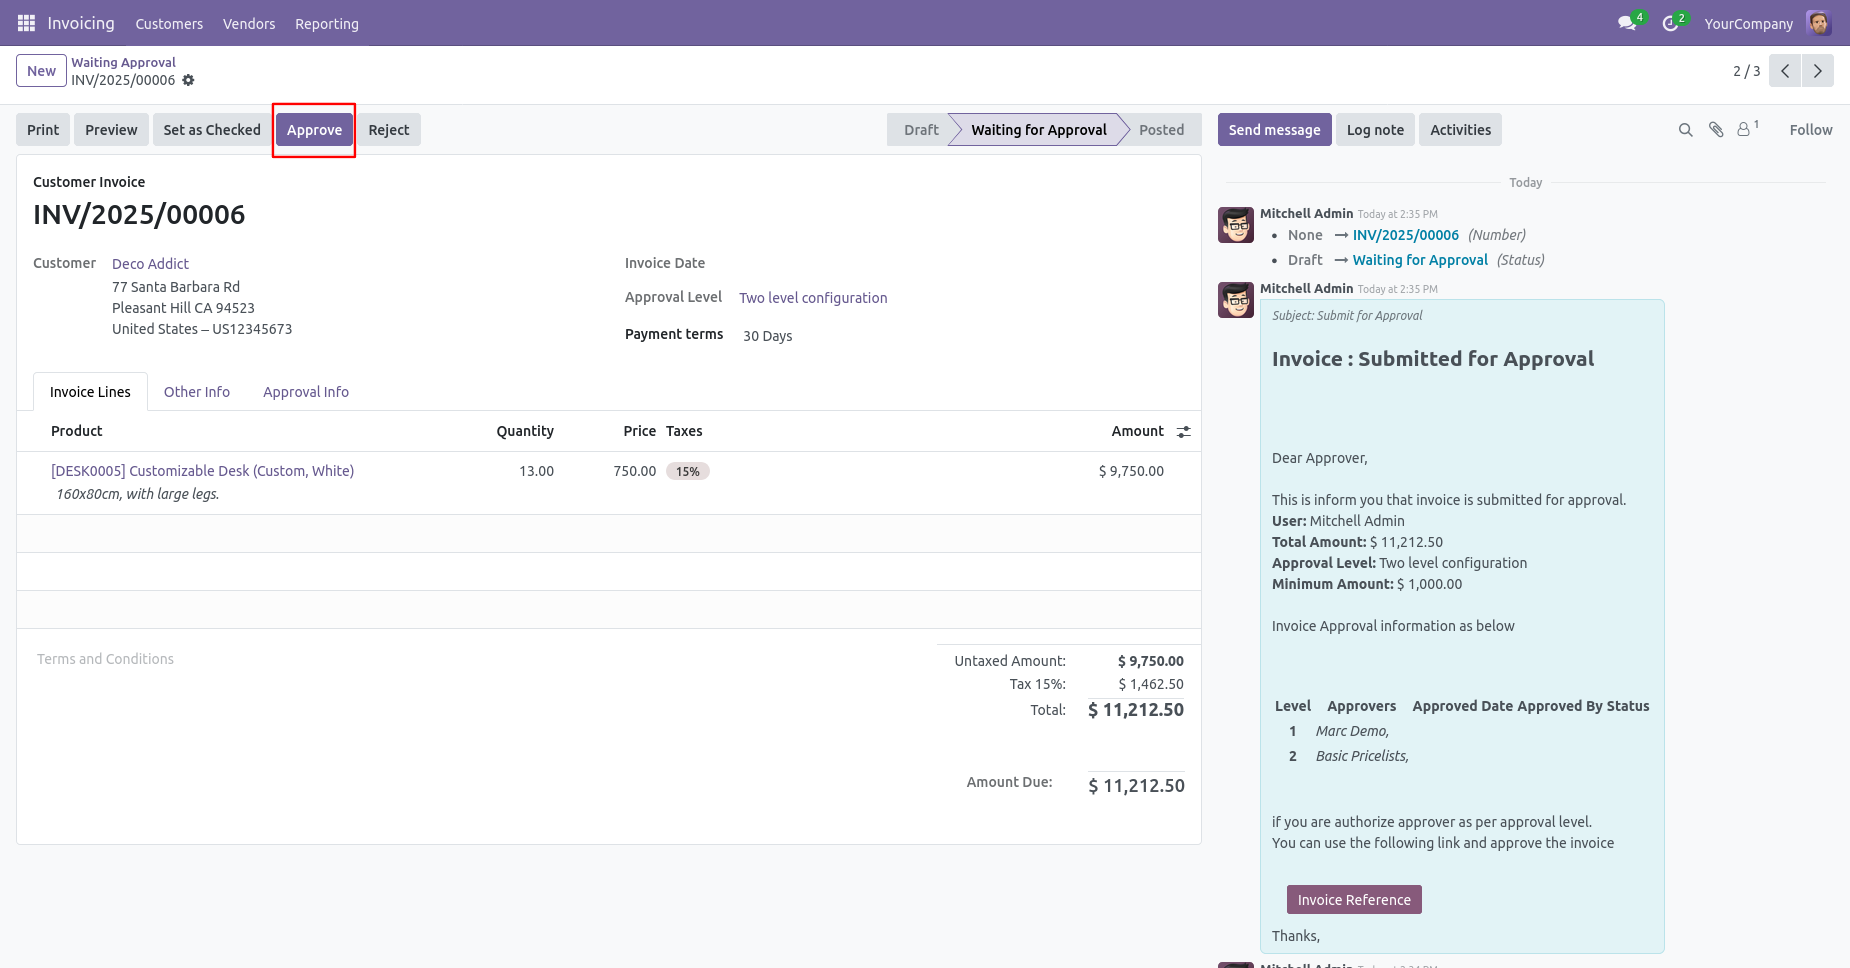Click Set as Checked button
The image size is (1850, 968).
point(212,130)
